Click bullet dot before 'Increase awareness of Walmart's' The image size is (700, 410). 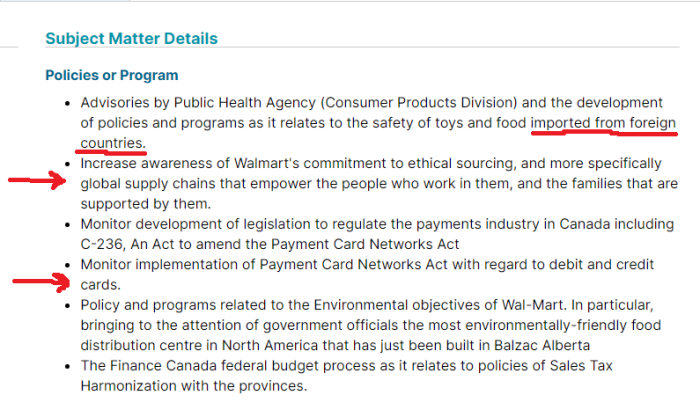[67, 164]
